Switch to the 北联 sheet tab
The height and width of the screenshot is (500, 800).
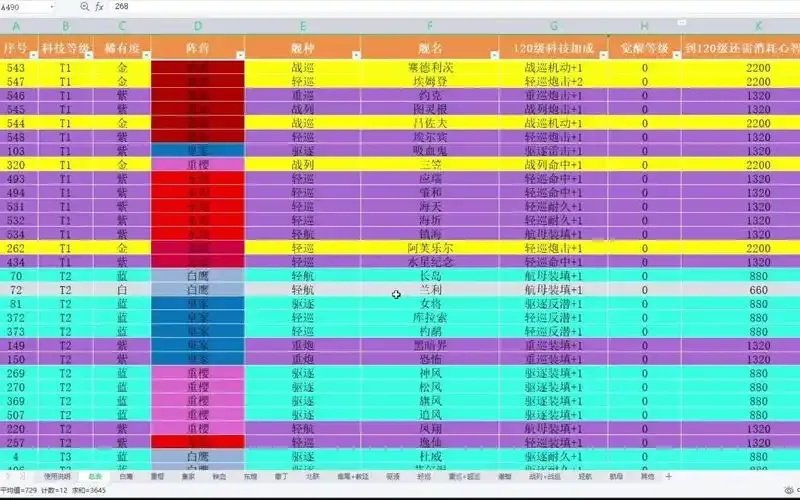(312, 476)
